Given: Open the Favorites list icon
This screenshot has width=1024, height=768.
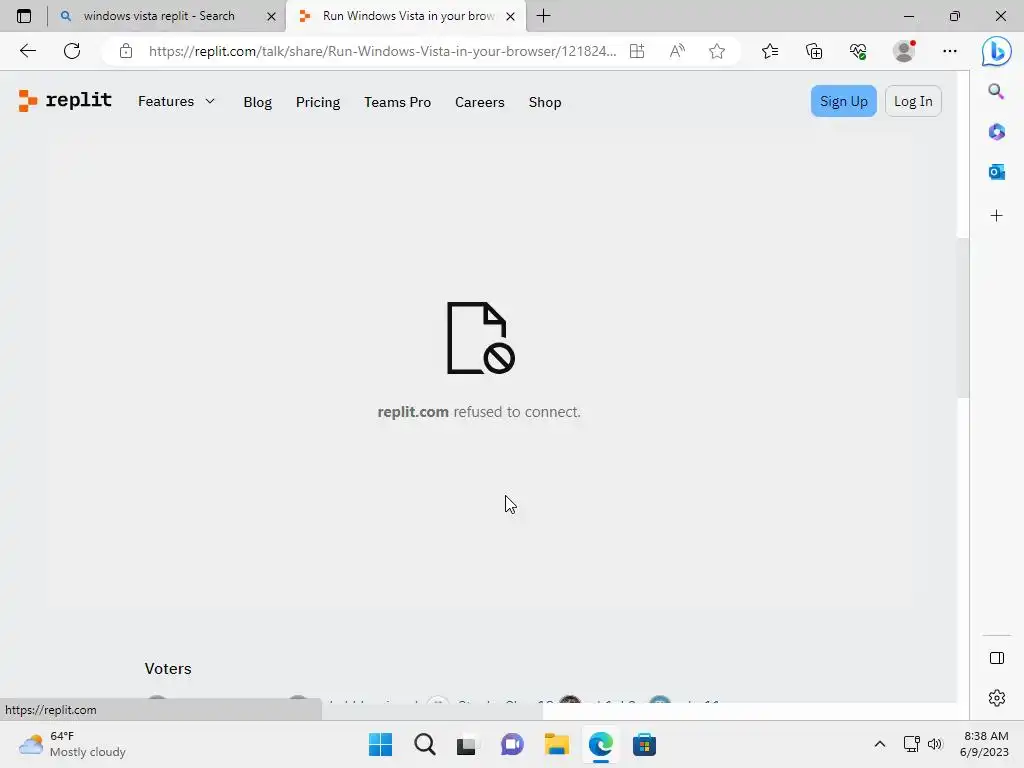Looking at the screenshot, I should tap(770, 51).
